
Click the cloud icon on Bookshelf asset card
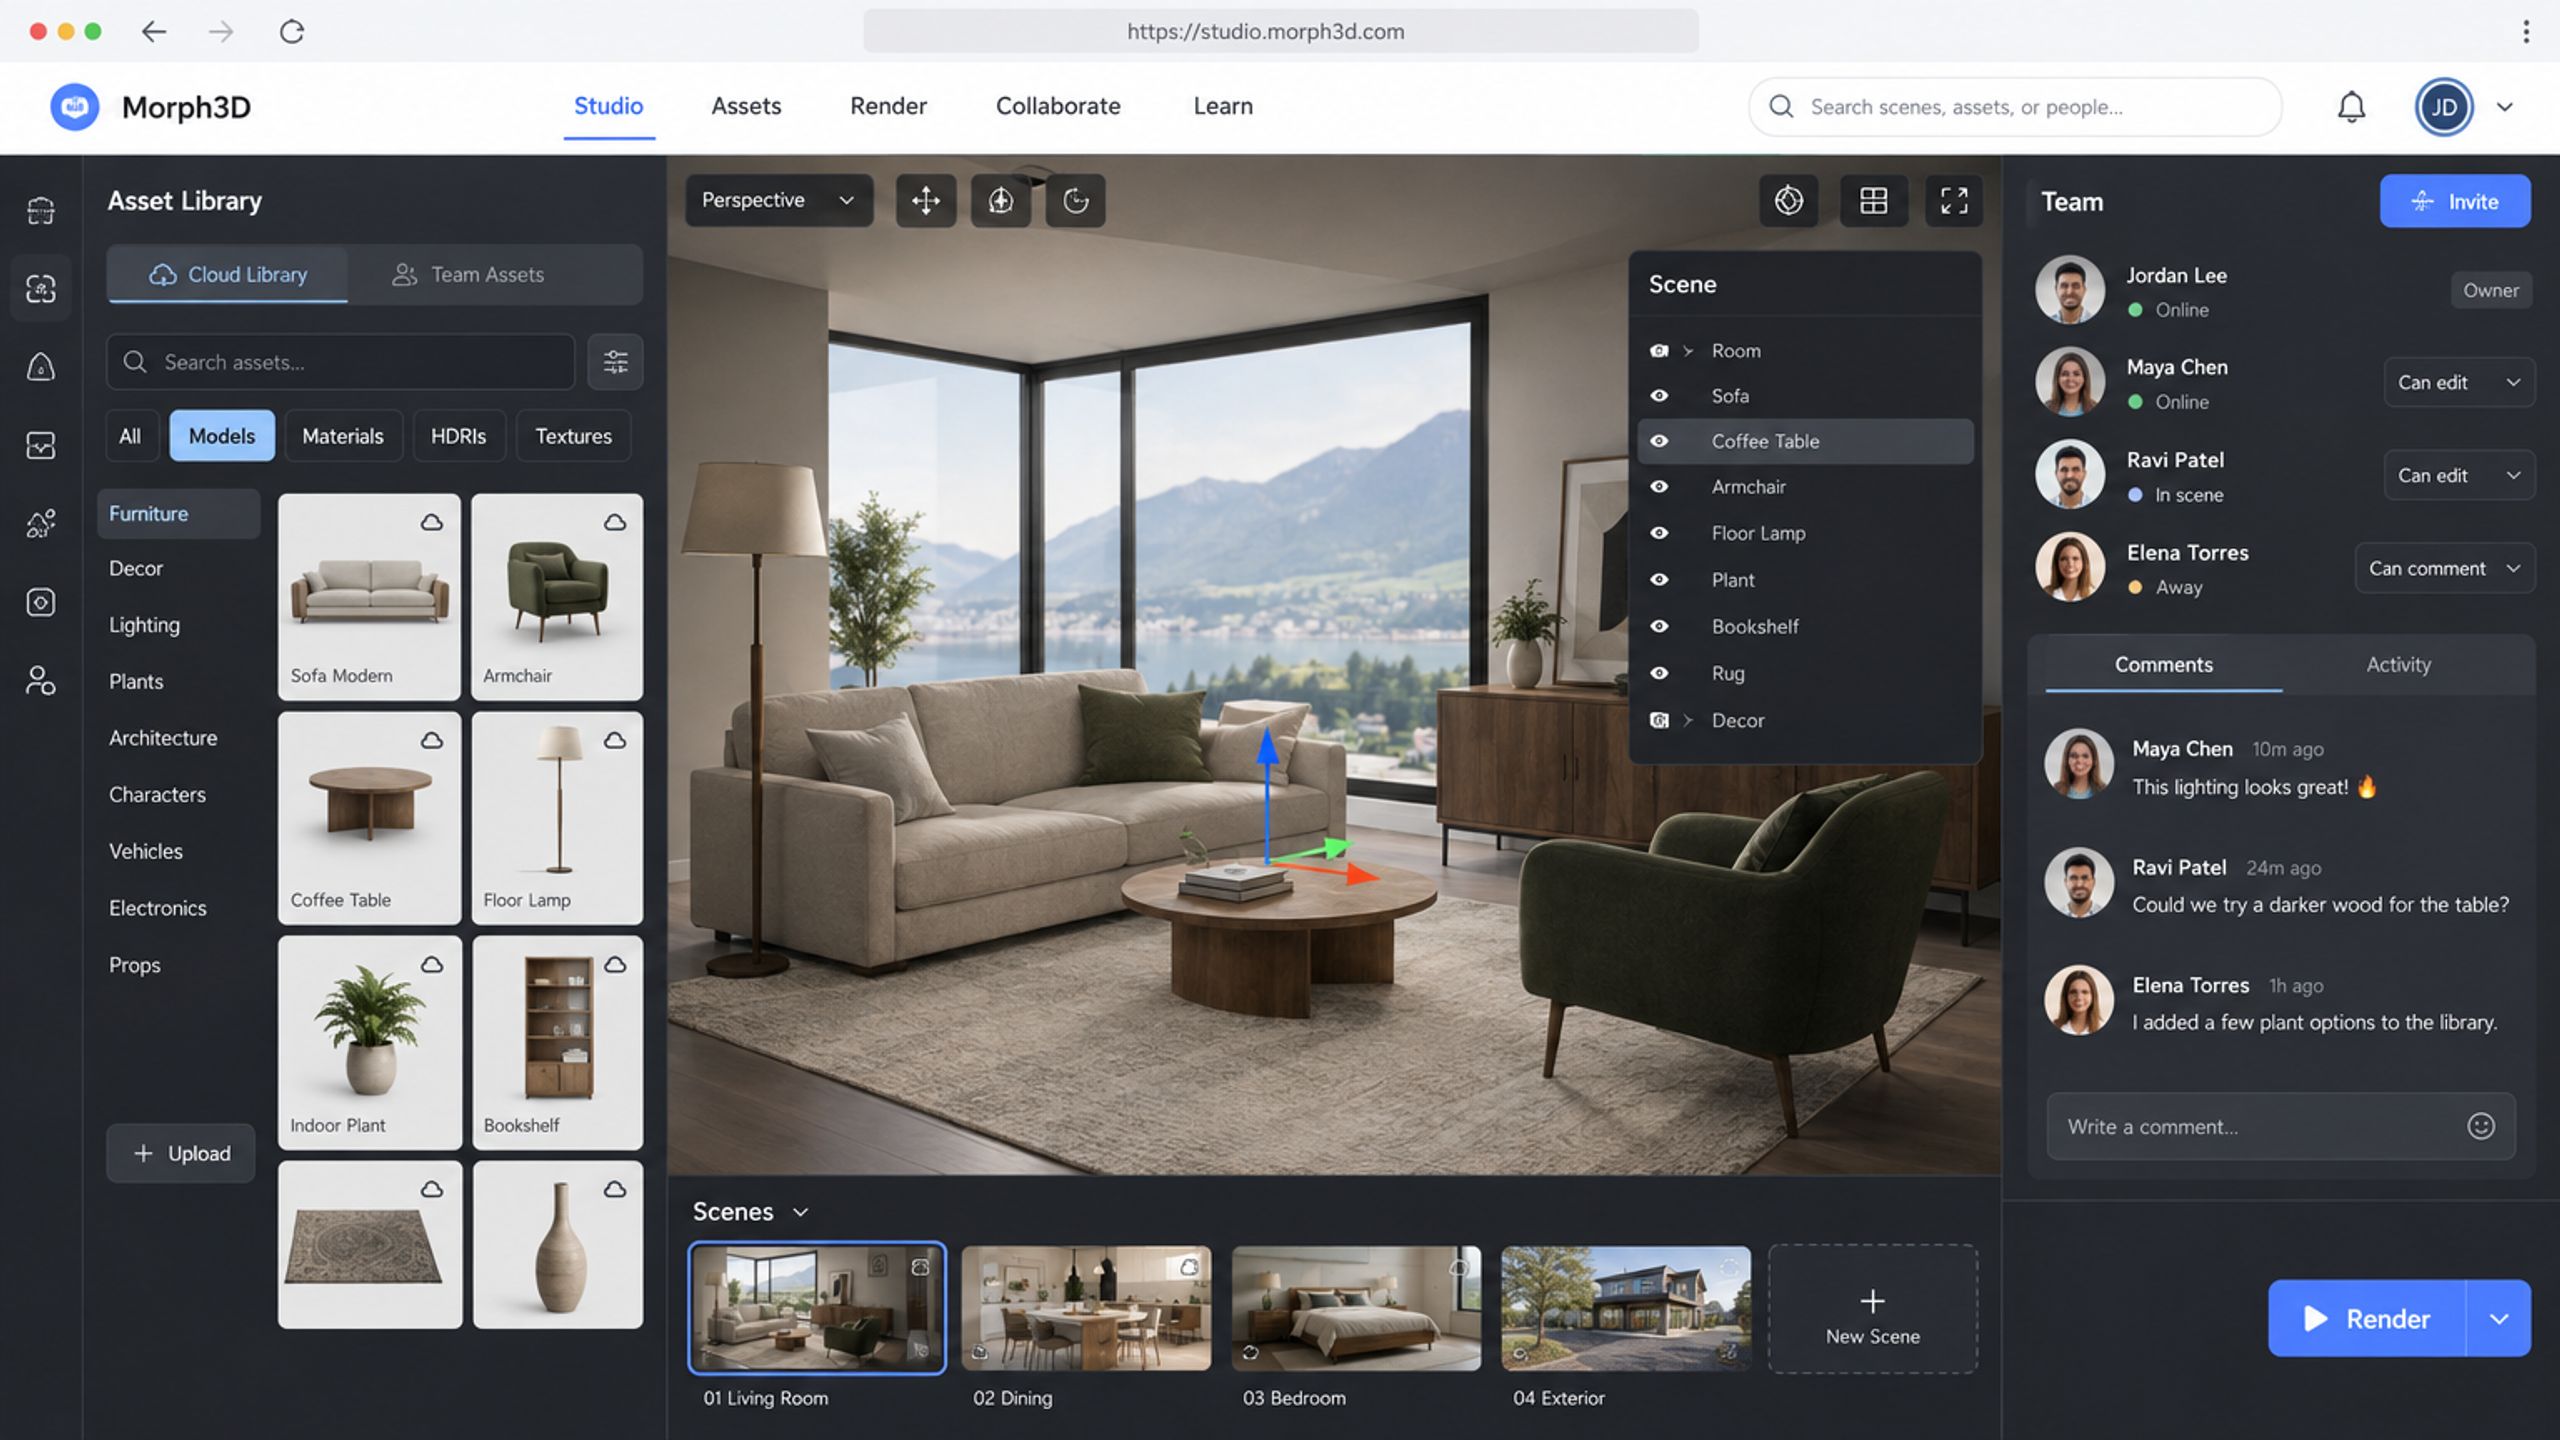[615, 965]
